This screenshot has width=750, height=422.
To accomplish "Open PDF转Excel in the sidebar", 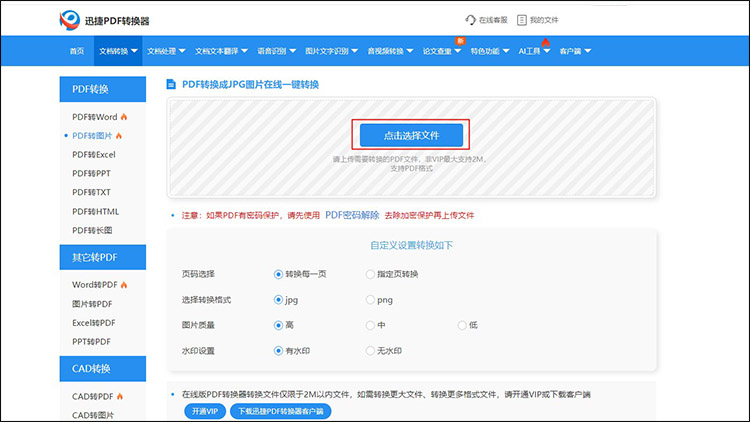I will (94, 155).
